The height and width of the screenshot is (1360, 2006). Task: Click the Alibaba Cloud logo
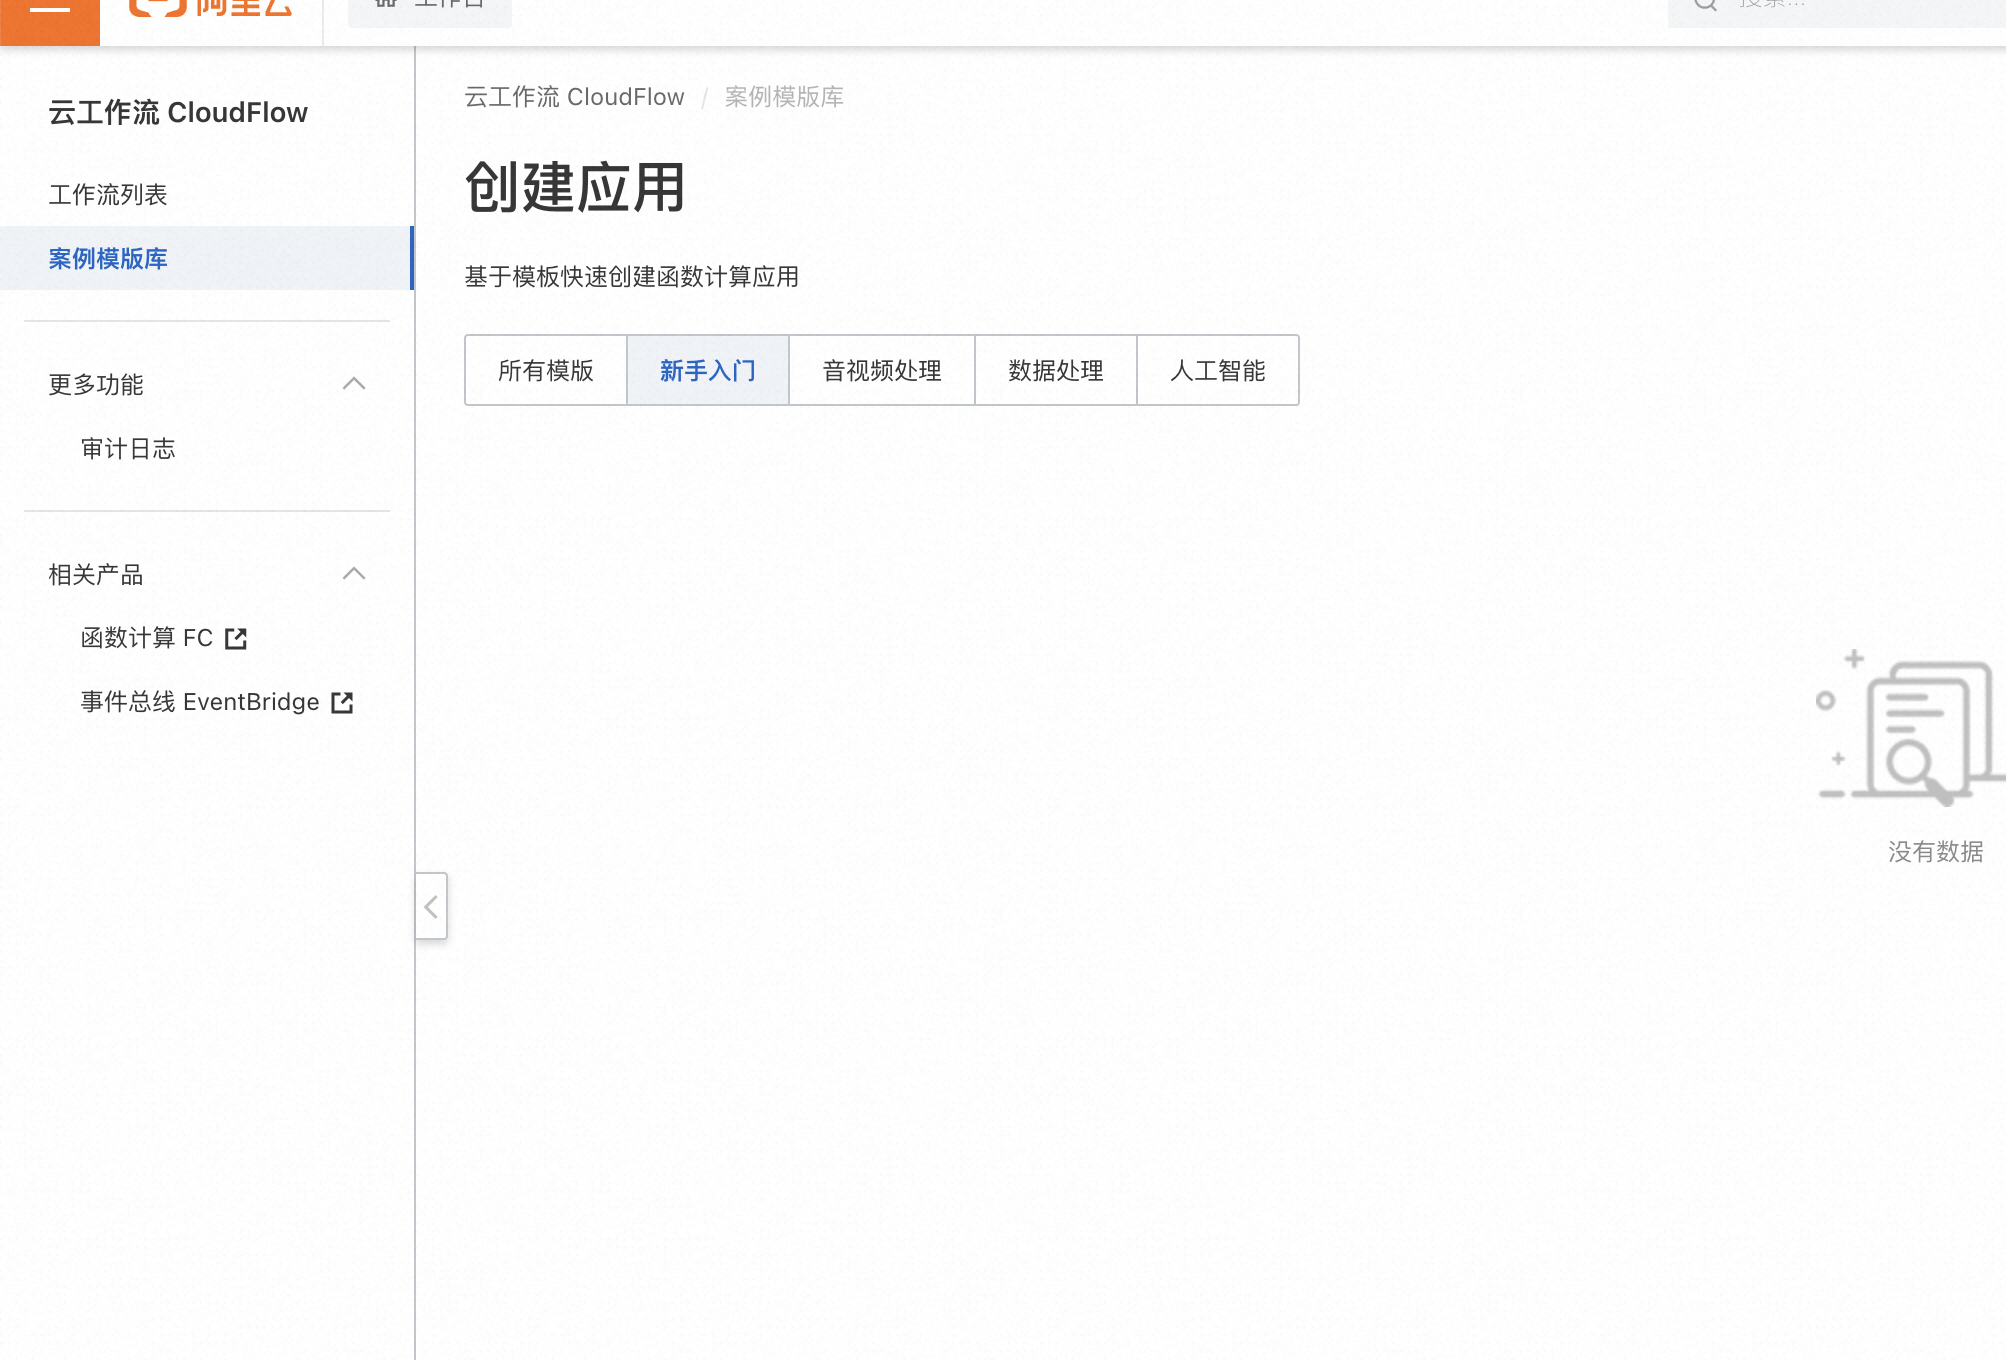click(211, 8)
